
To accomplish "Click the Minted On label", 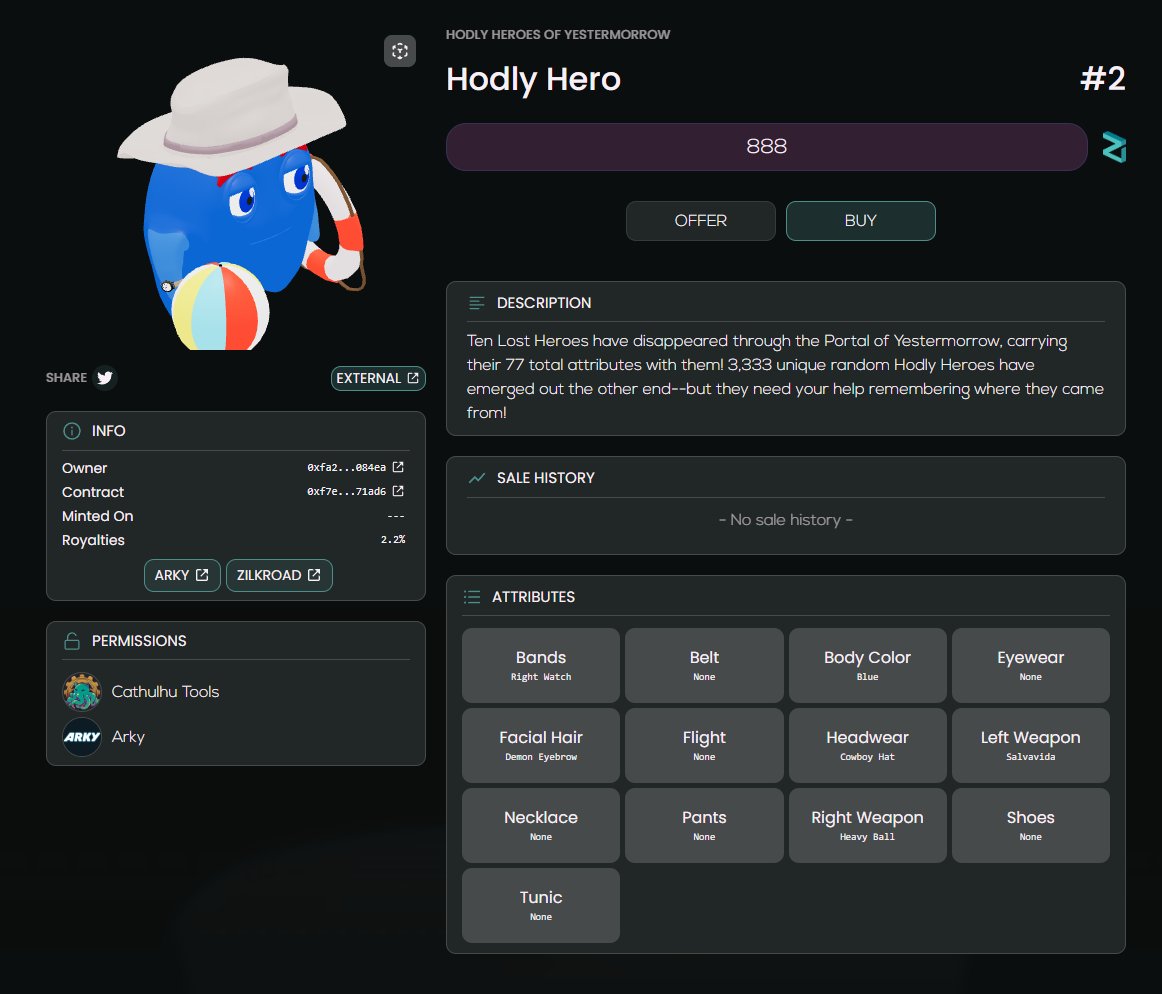I will click(98, 516).
